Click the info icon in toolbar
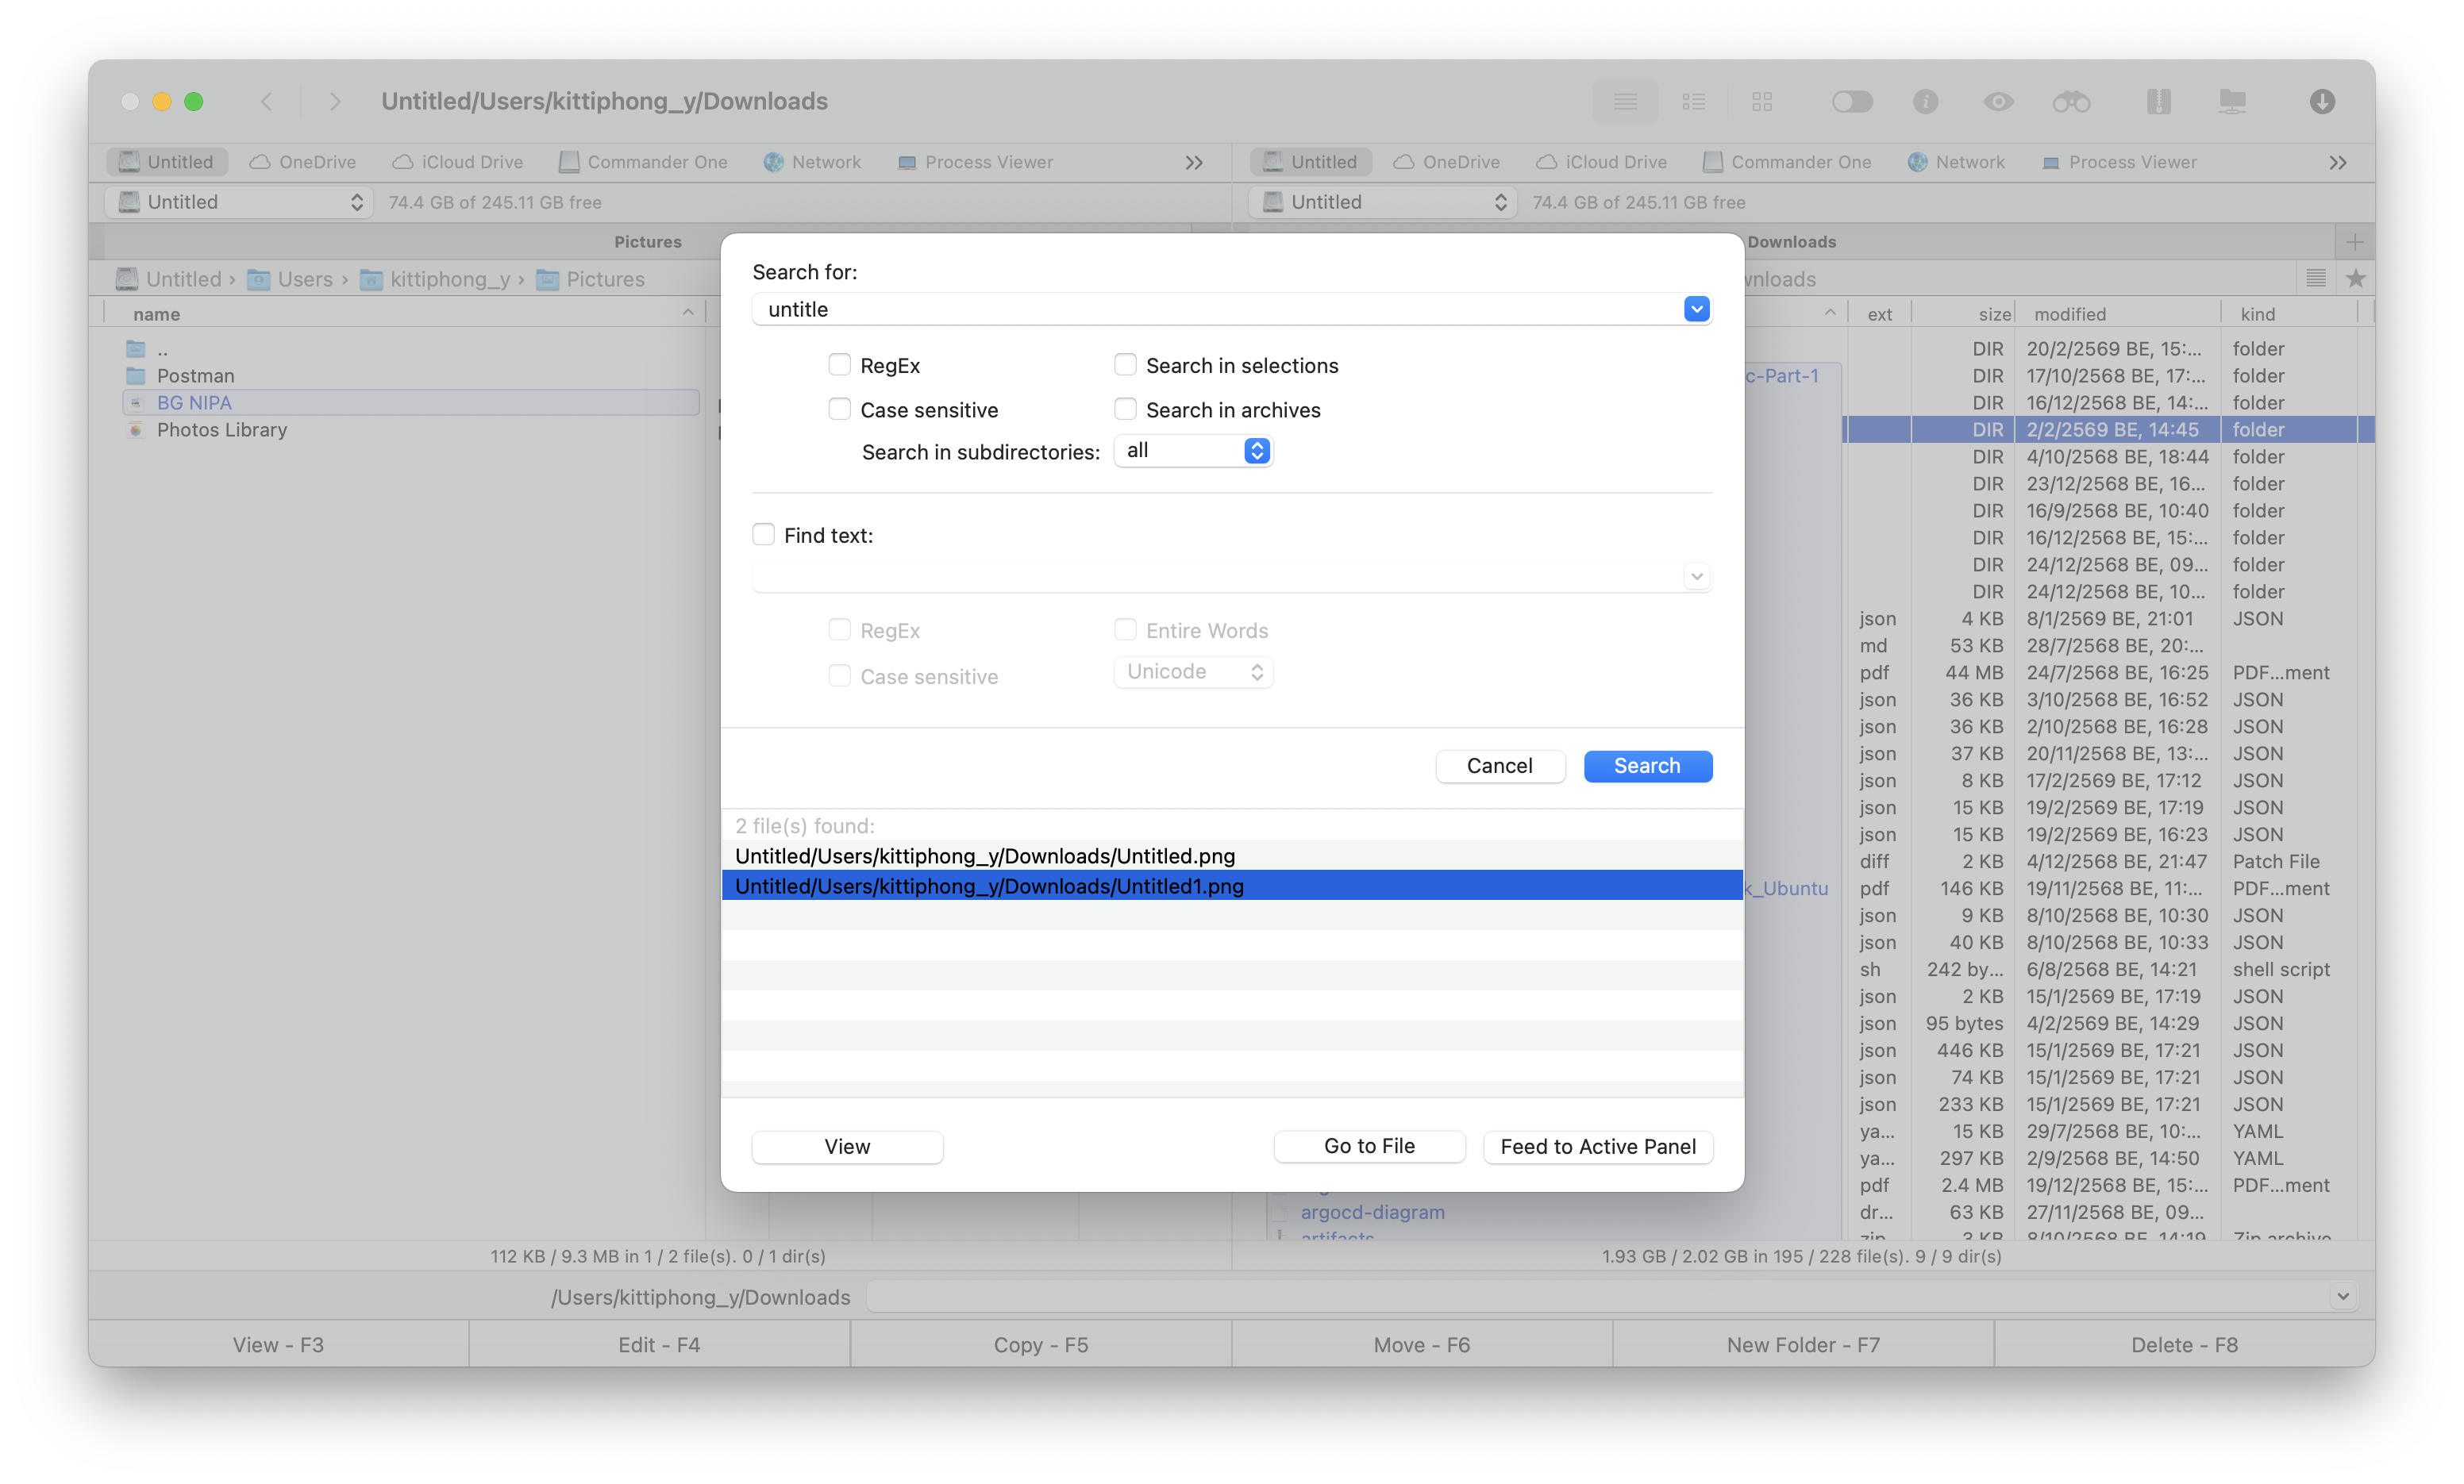 1925,101
